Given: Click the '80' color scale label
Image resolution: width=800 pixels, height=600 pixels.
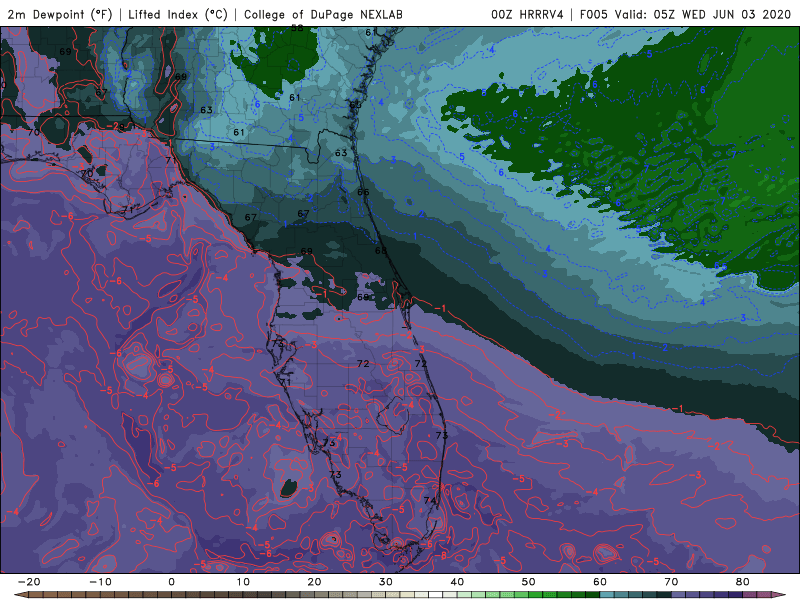Looking at the screenshot, I should pyautogui.click(x=743, y=582).
